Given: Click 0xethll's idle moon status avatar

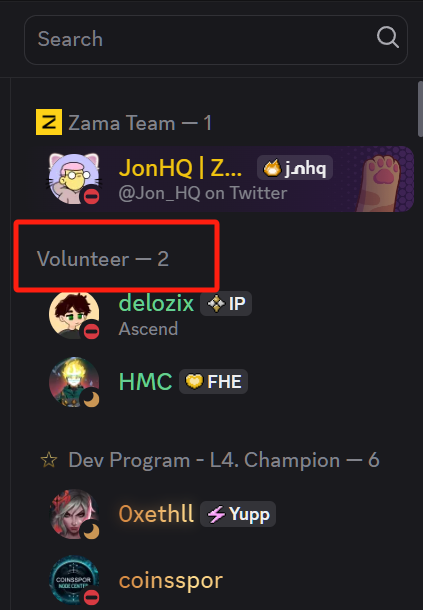Looking at the screenshot, I should click(74, 514).
